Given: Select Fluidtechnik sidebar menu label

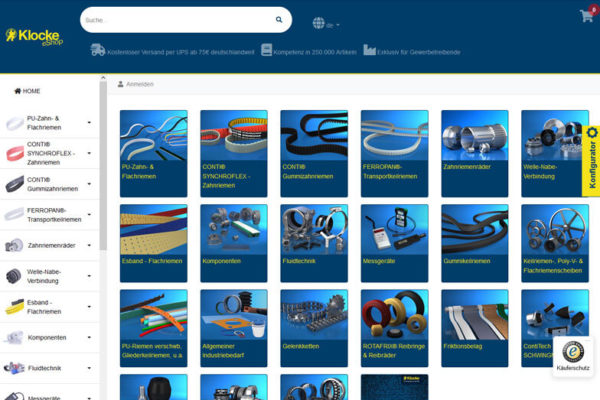Looking at the screenshot, I should [x=44, y=368].
